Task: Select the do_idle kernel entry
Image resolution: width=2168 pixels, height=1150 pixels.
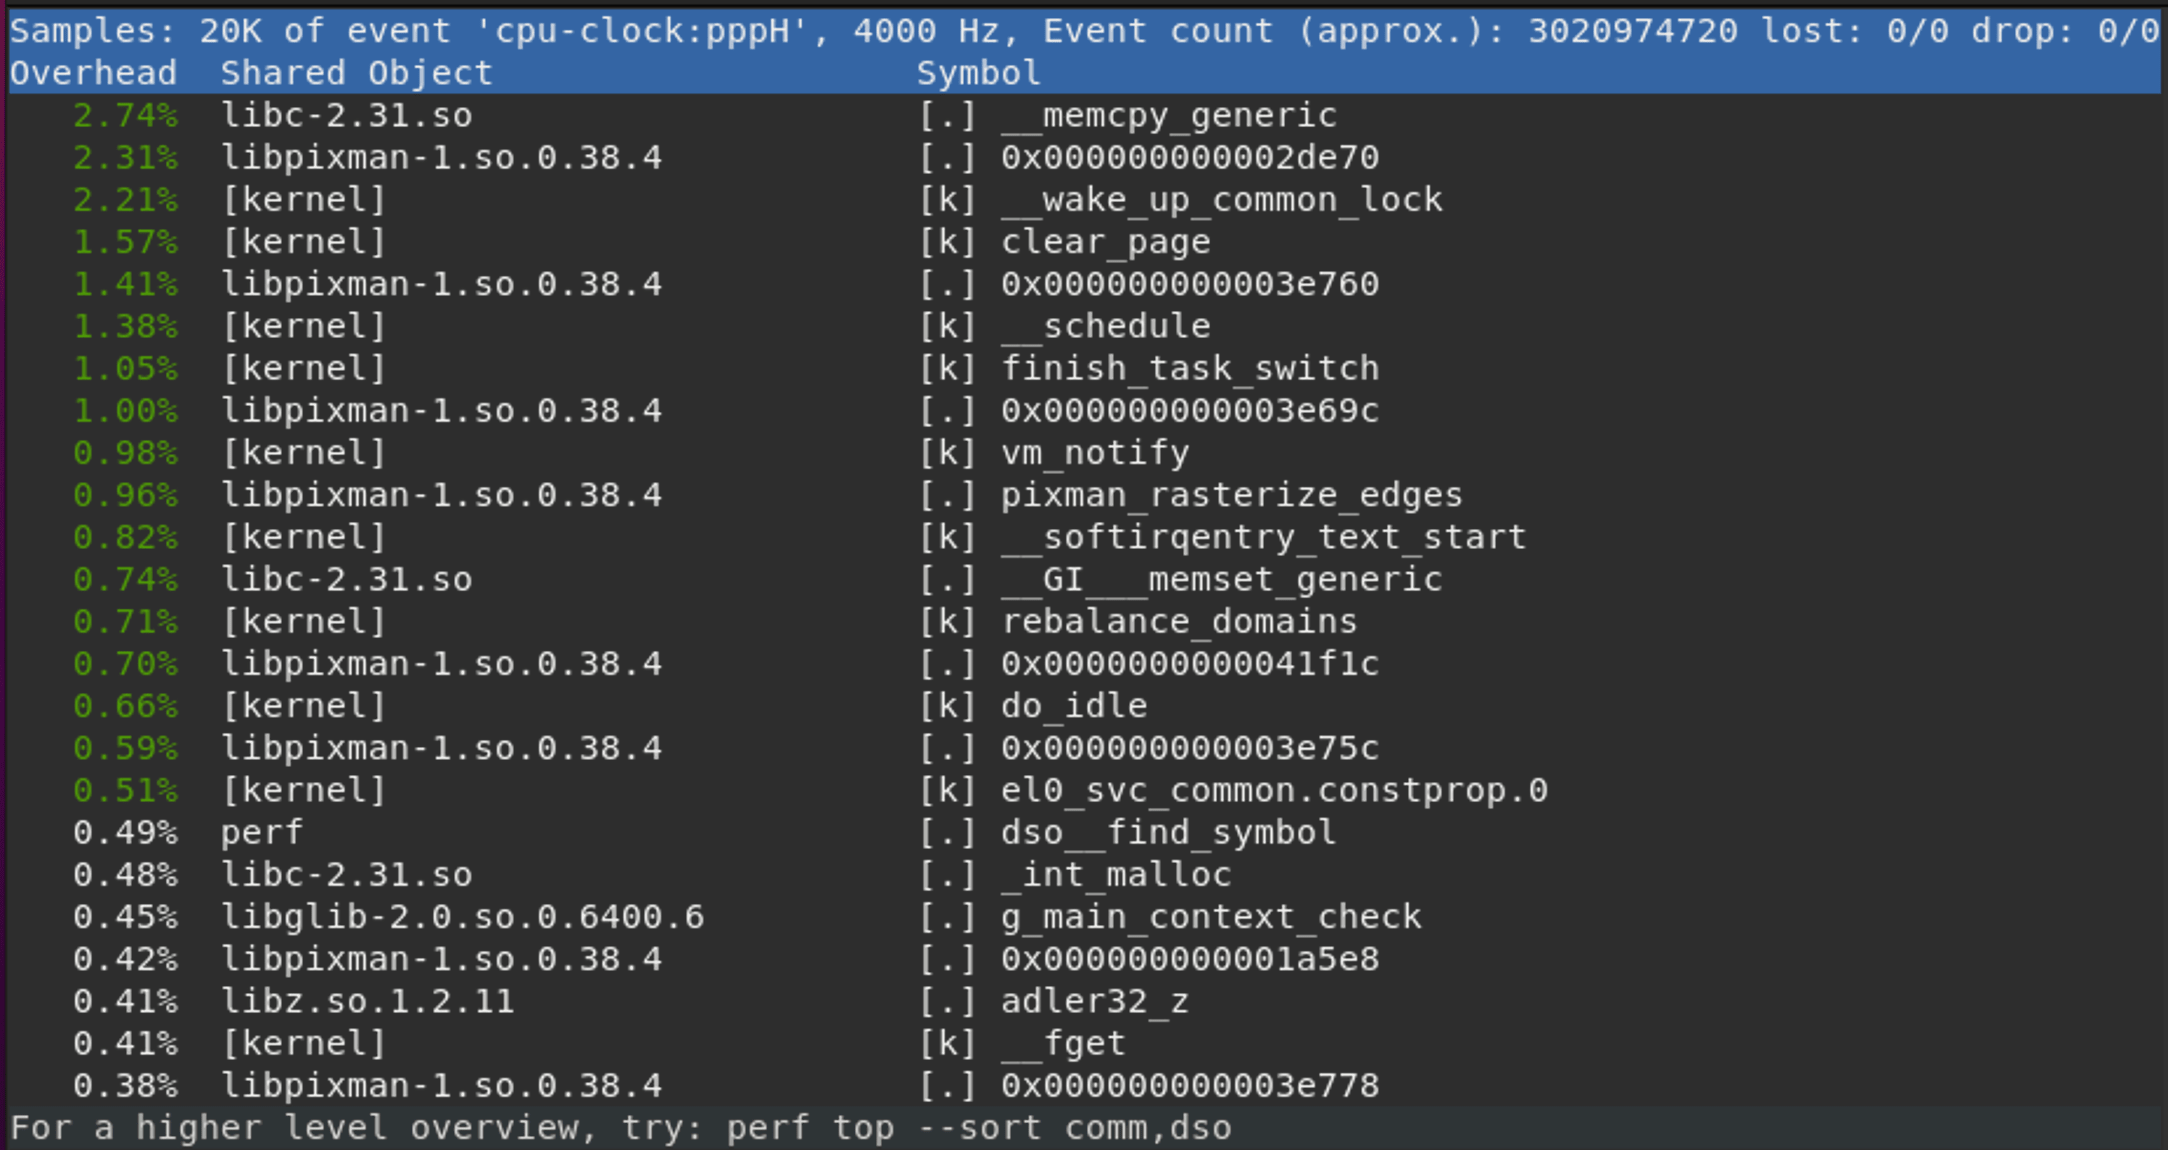Action: click(1084, 706)
